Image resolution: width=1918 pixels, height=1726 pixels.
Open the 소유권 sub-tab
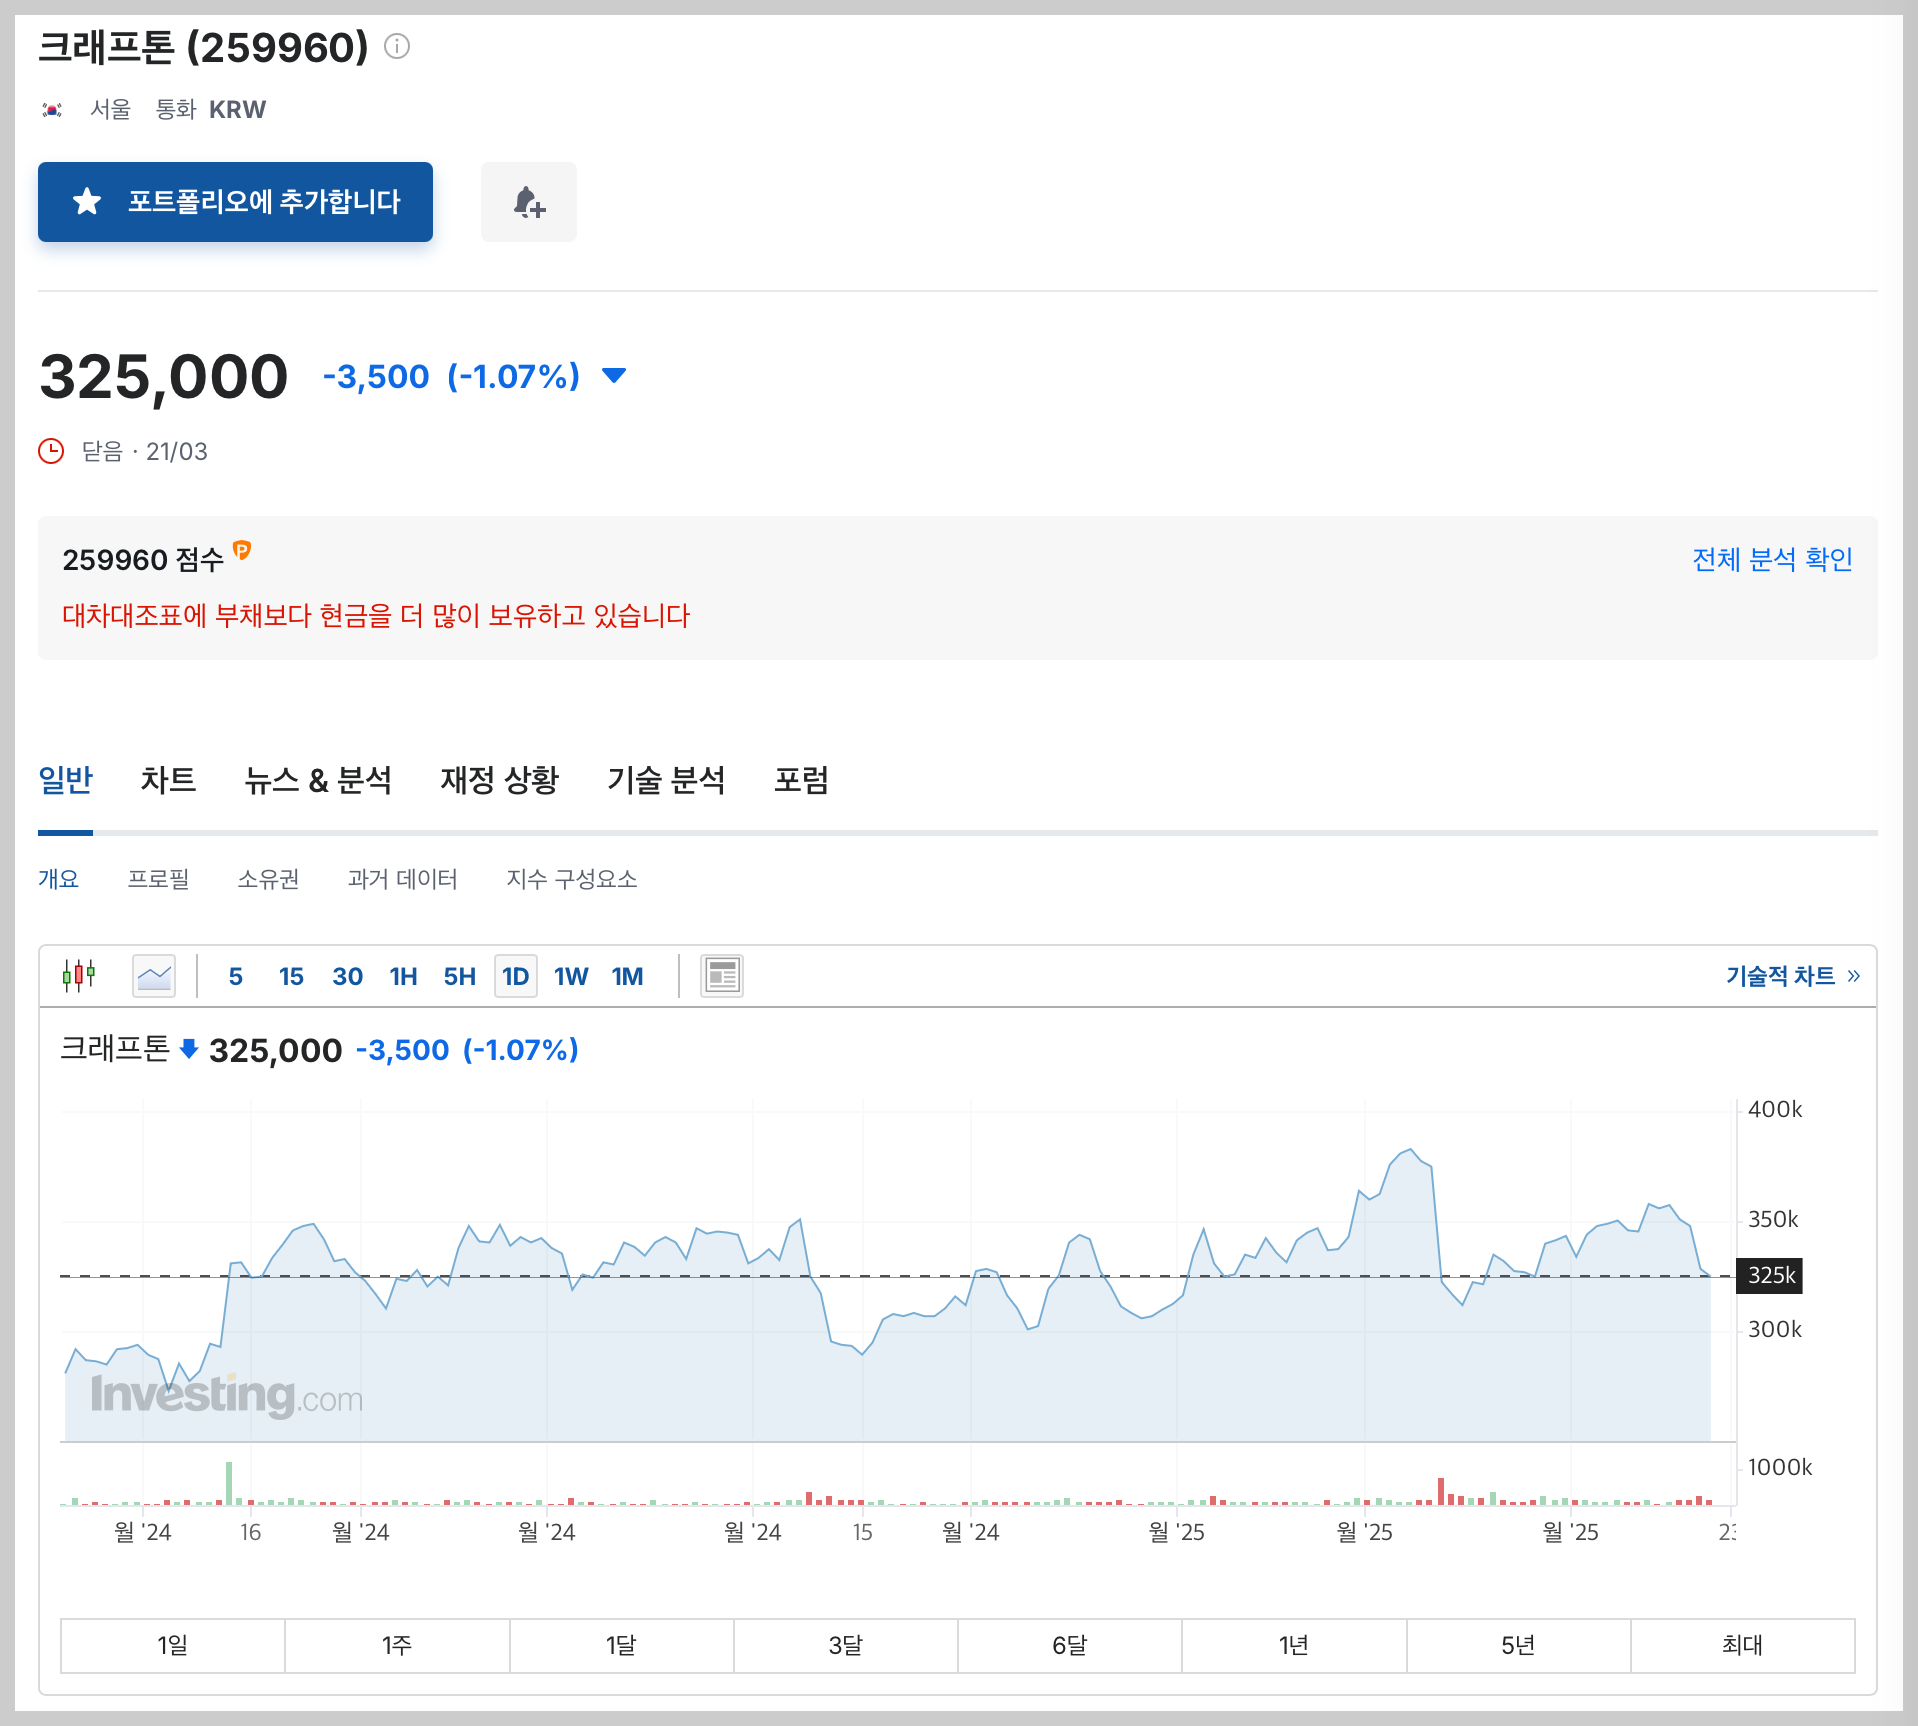(268, 879)
